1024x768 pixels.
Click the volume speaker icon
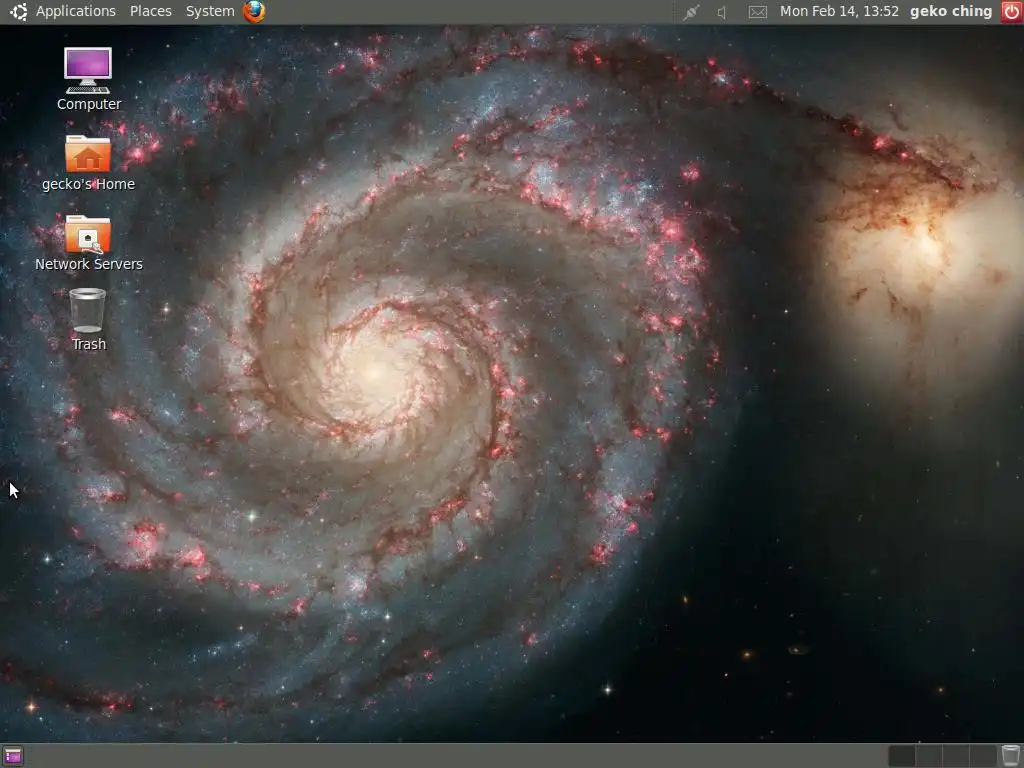pos(722,12)
